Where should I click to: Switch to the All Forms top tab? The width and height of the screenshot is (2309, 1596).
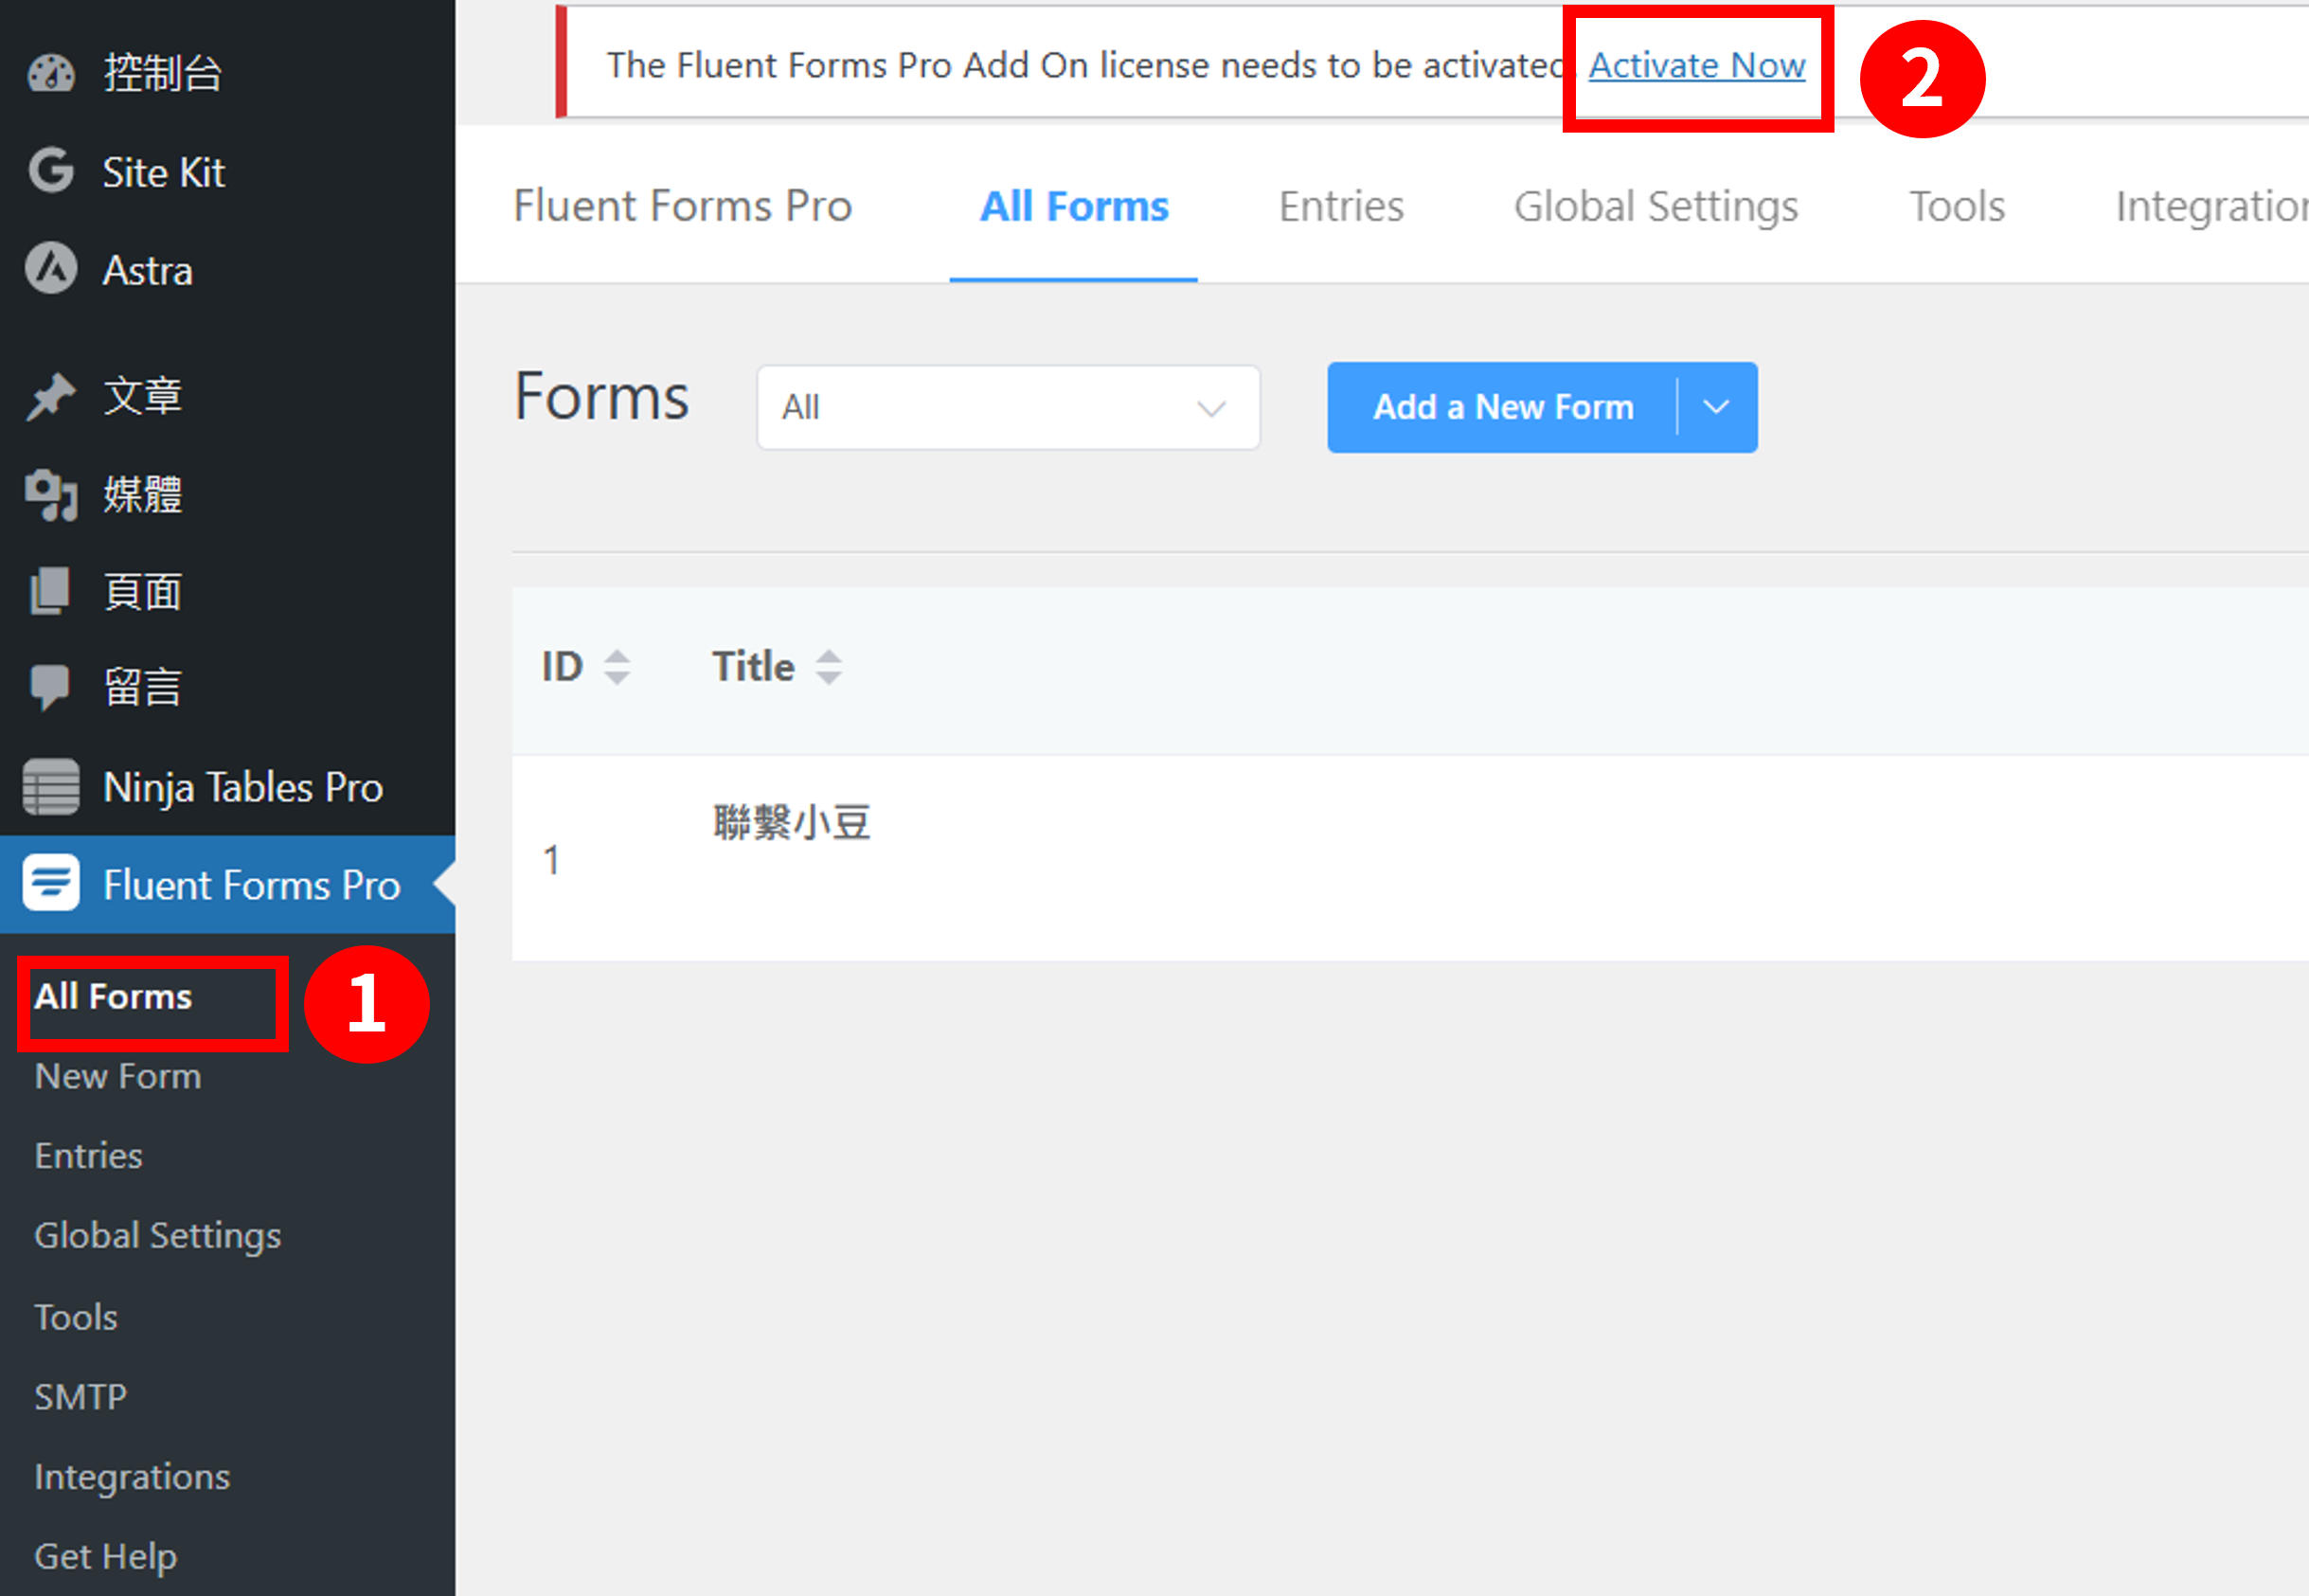click(1074, 206)
